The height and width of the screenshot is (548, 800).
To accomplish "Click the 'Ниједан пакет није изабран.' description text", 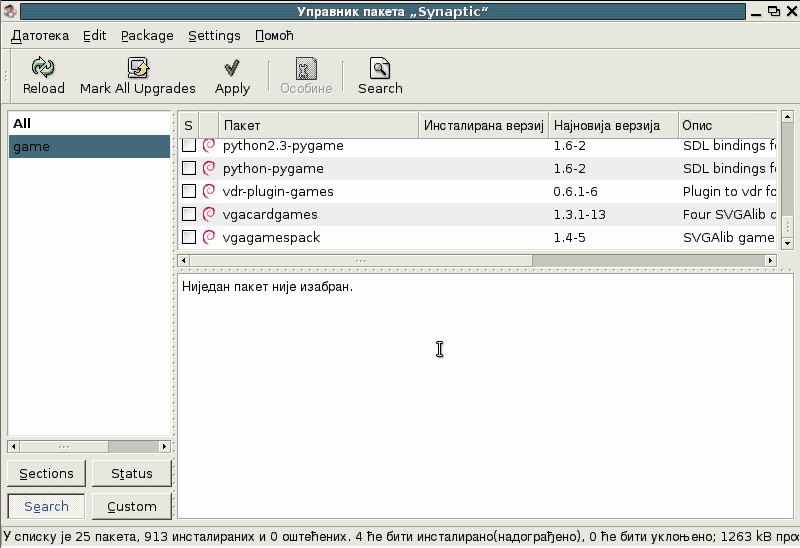I will 267,287.
